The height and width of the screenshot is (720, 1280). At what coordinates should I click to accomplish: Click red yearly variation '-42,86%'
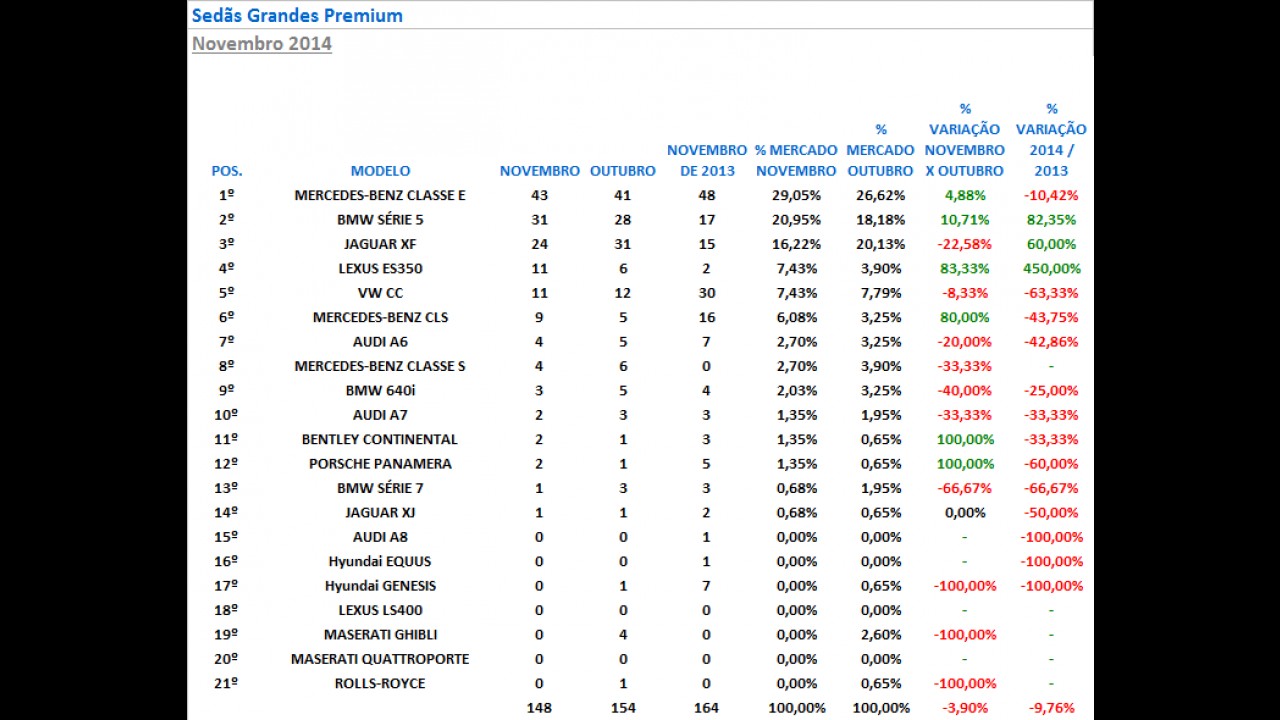[x=1051, y=342]
